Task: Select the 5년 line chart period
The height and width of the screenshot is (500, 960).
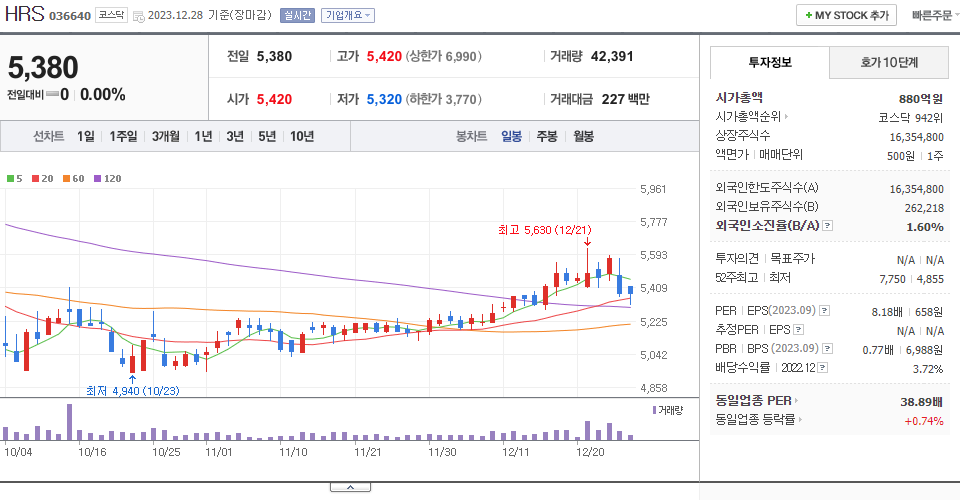Action: coord(267,136)
